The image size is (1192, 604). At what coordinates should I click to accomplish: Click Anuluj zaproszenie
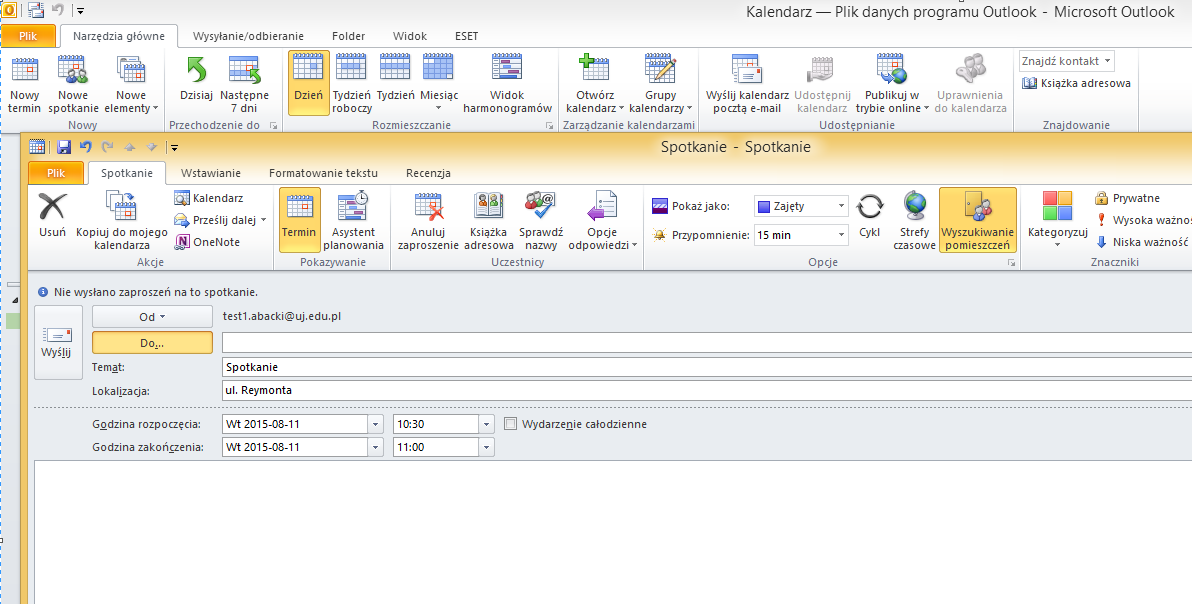(428, 220)
